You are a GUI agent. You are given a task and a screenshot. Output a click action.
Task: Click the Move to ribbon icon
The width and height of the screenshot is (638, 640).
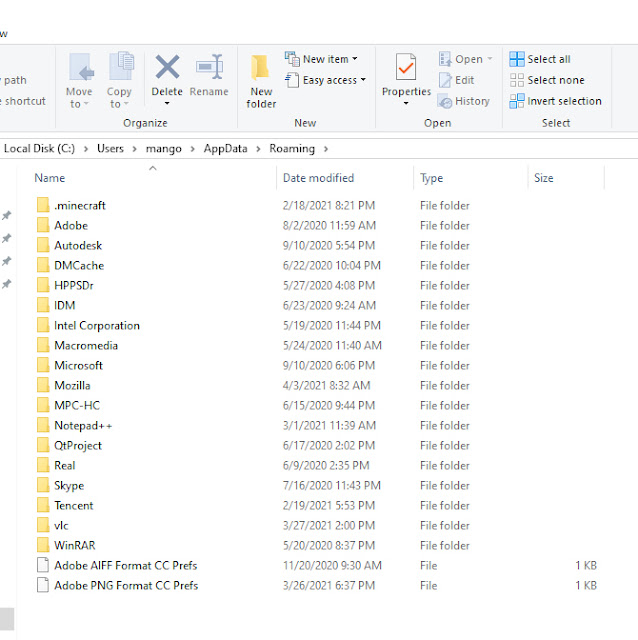81,67
